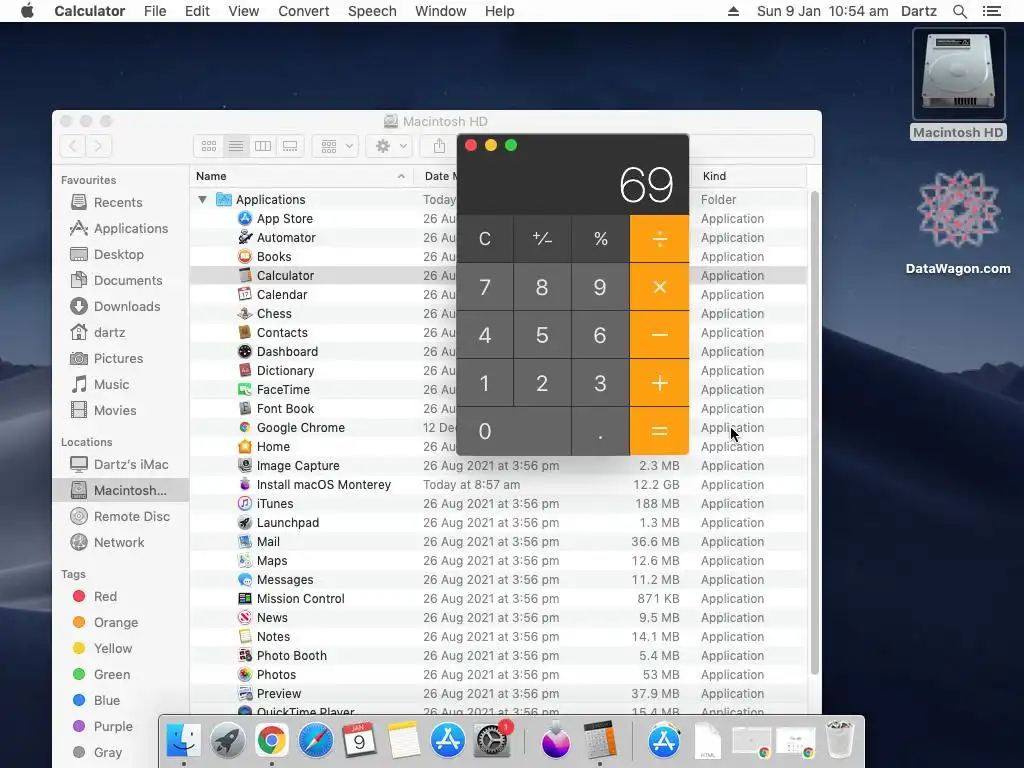Switch Finder to icon view
The height and width of the screenshot is (768, 1024).
[x=209, y=146]
